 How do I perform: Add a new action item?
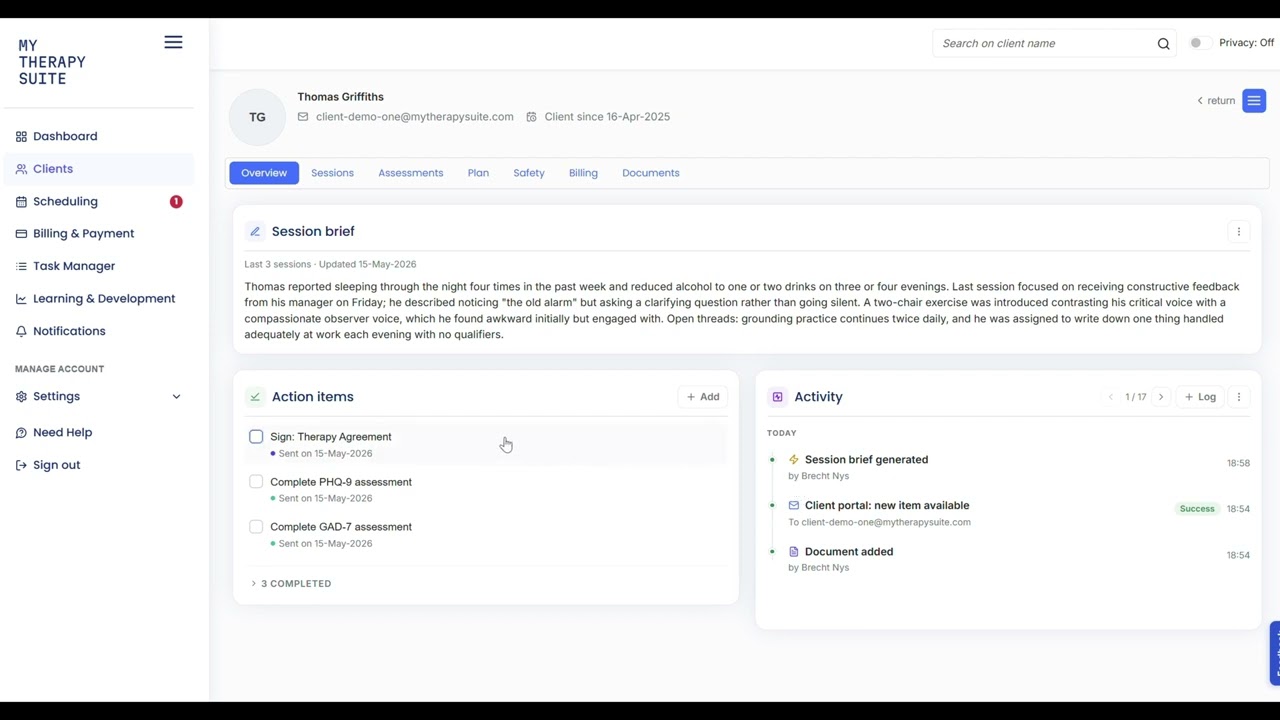click(703, 397)
